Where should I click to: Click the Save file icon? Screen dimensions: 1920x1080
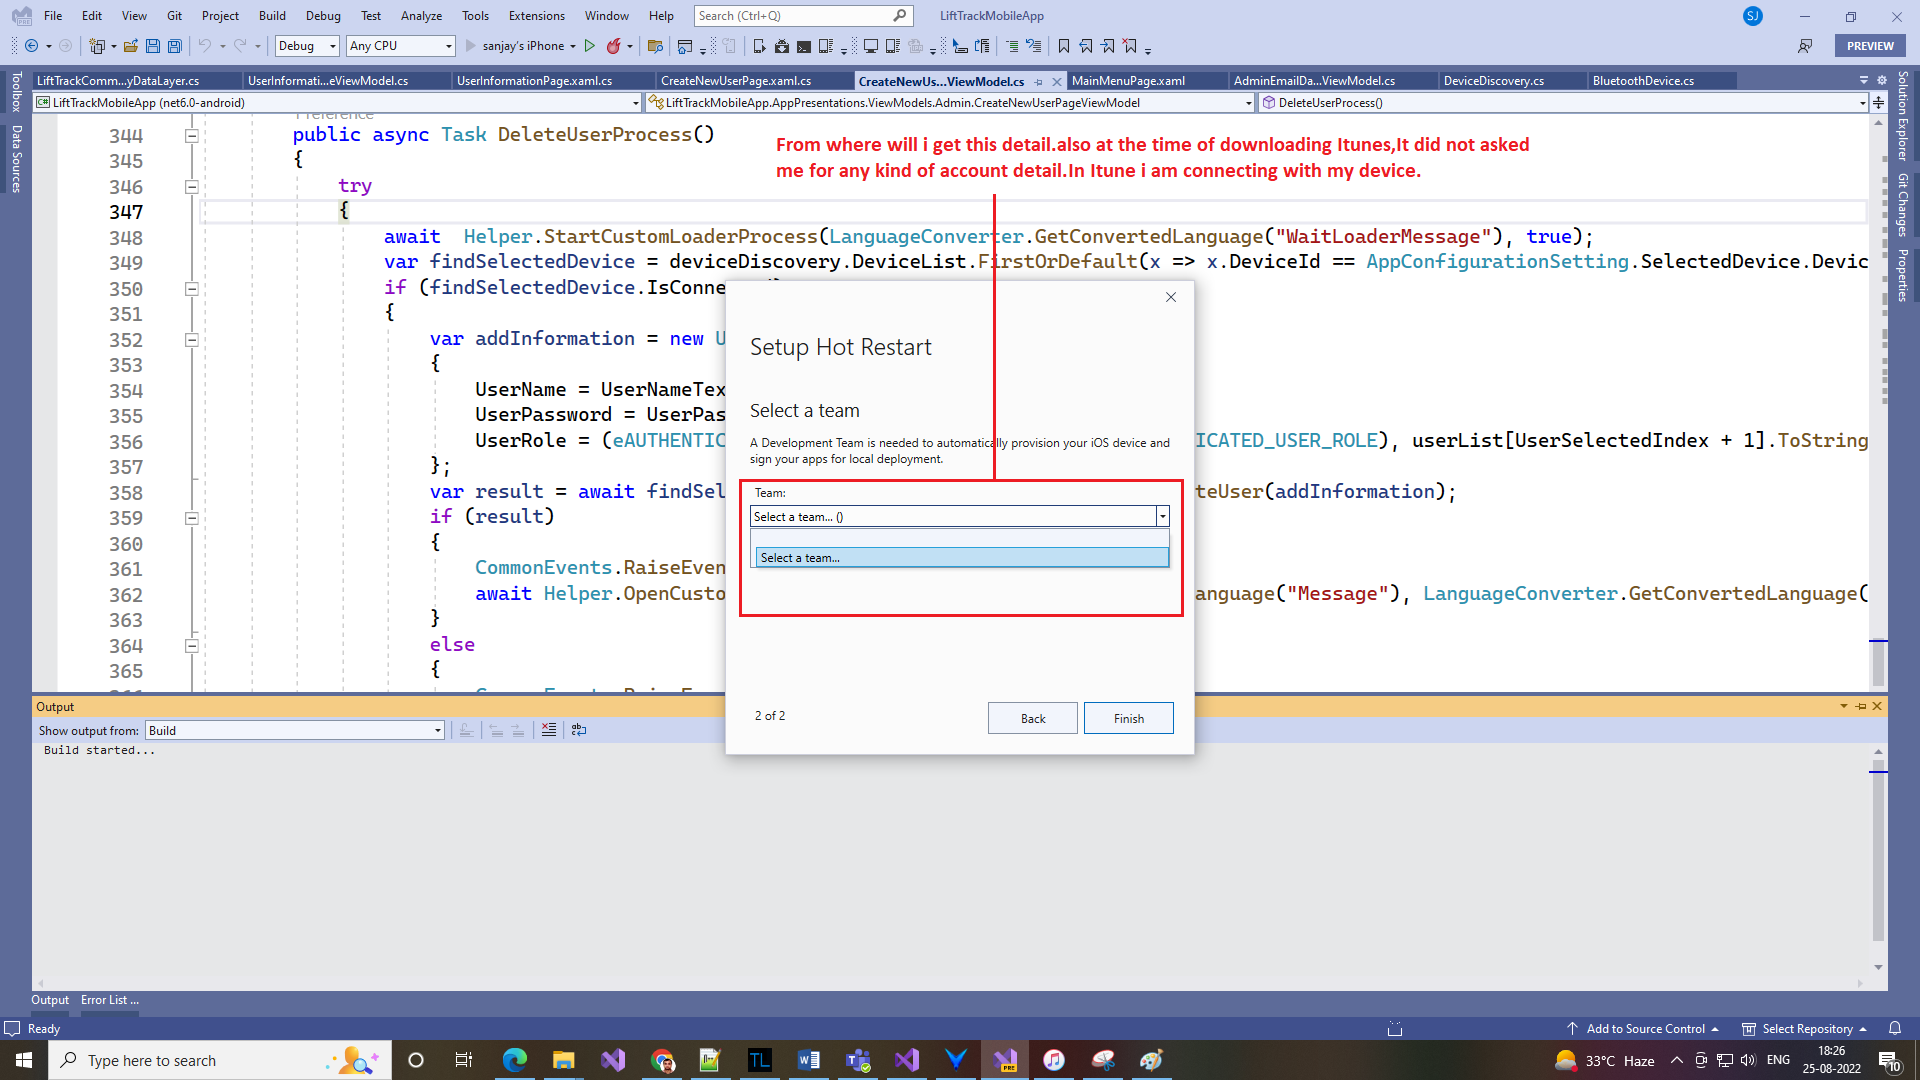(153, 46)
